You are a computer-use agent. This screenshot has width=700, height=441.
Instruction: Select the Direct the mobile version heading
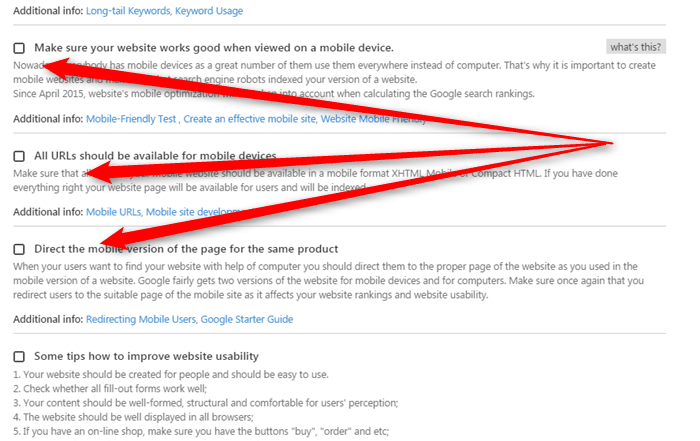(186, 249)
